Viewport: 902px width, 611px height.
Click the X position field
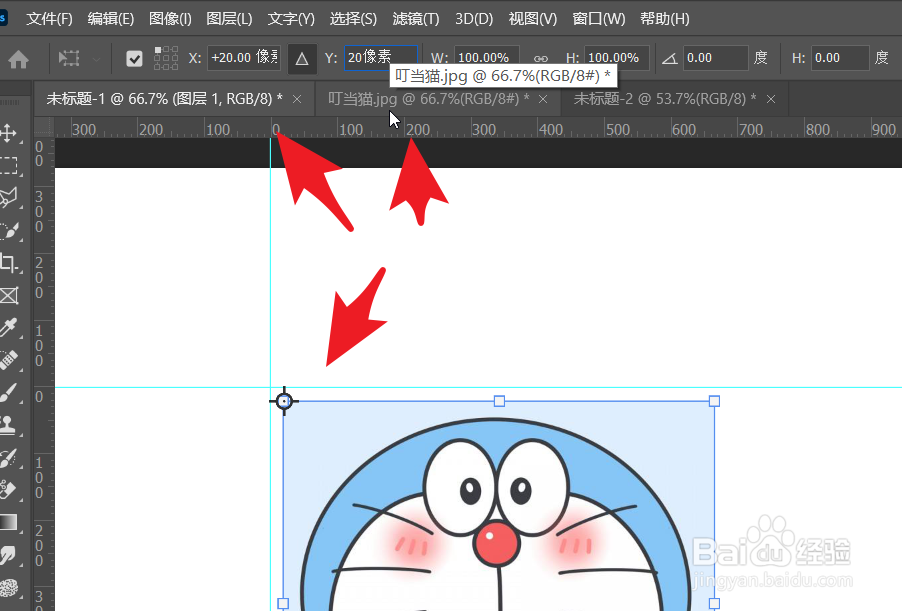pyautogui.click(x=244, y=58)
